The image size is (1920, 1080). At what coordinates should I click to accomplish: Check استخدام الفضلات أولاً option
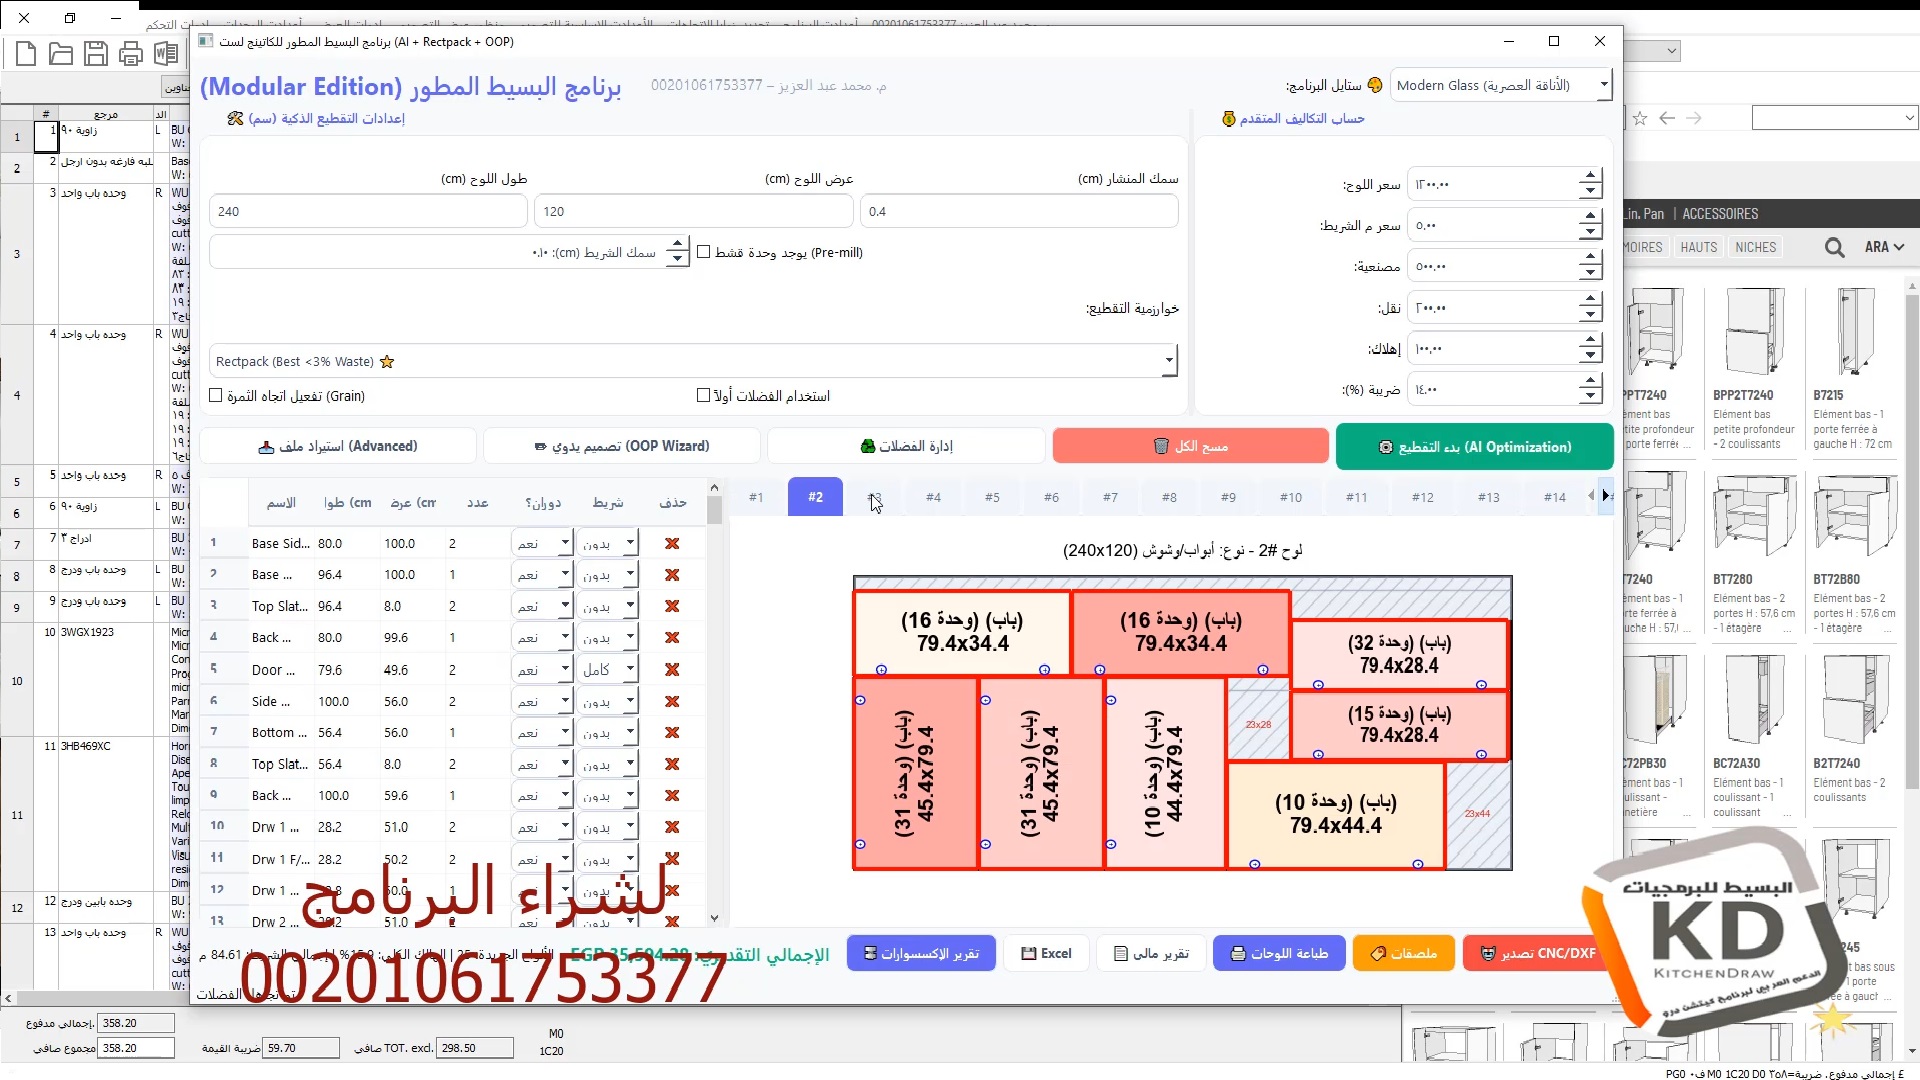(x=704, y=394)
